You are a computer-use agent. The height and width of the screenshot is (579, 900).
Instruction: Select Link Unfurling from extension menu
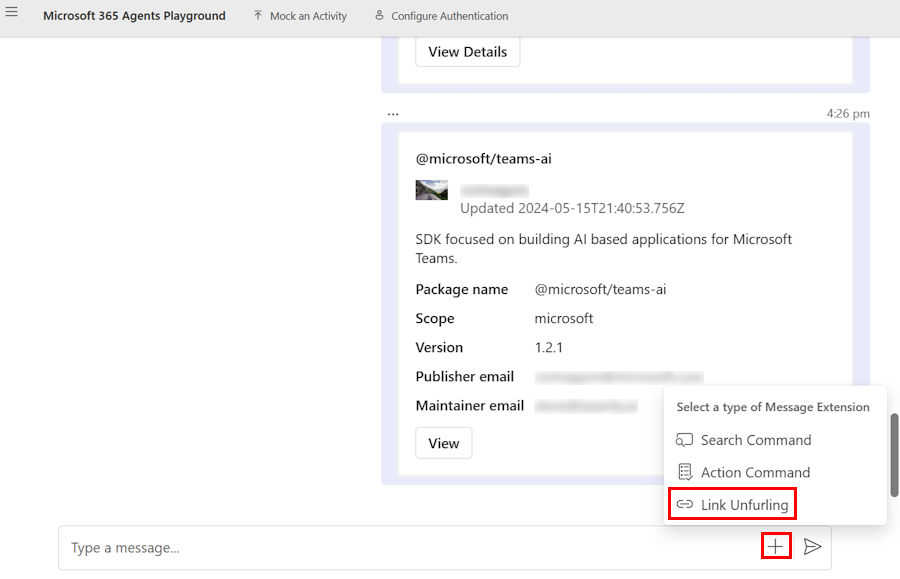tap(732, 504)
